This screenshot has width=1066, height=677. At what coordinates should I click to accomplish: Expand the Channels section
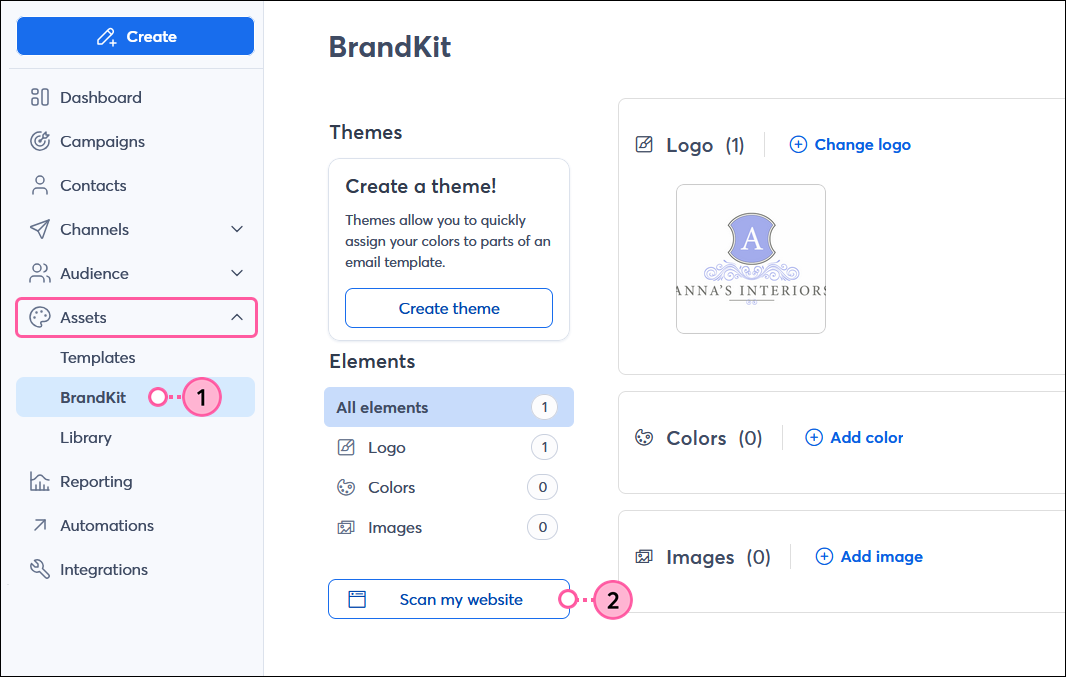click(237, 229)
